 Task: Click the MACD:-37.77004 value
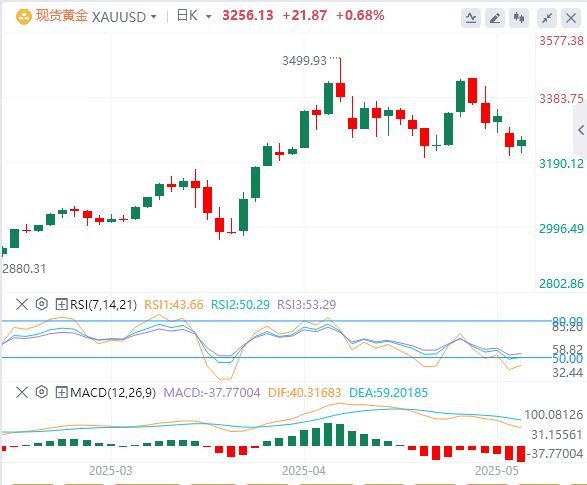[212, 393]
